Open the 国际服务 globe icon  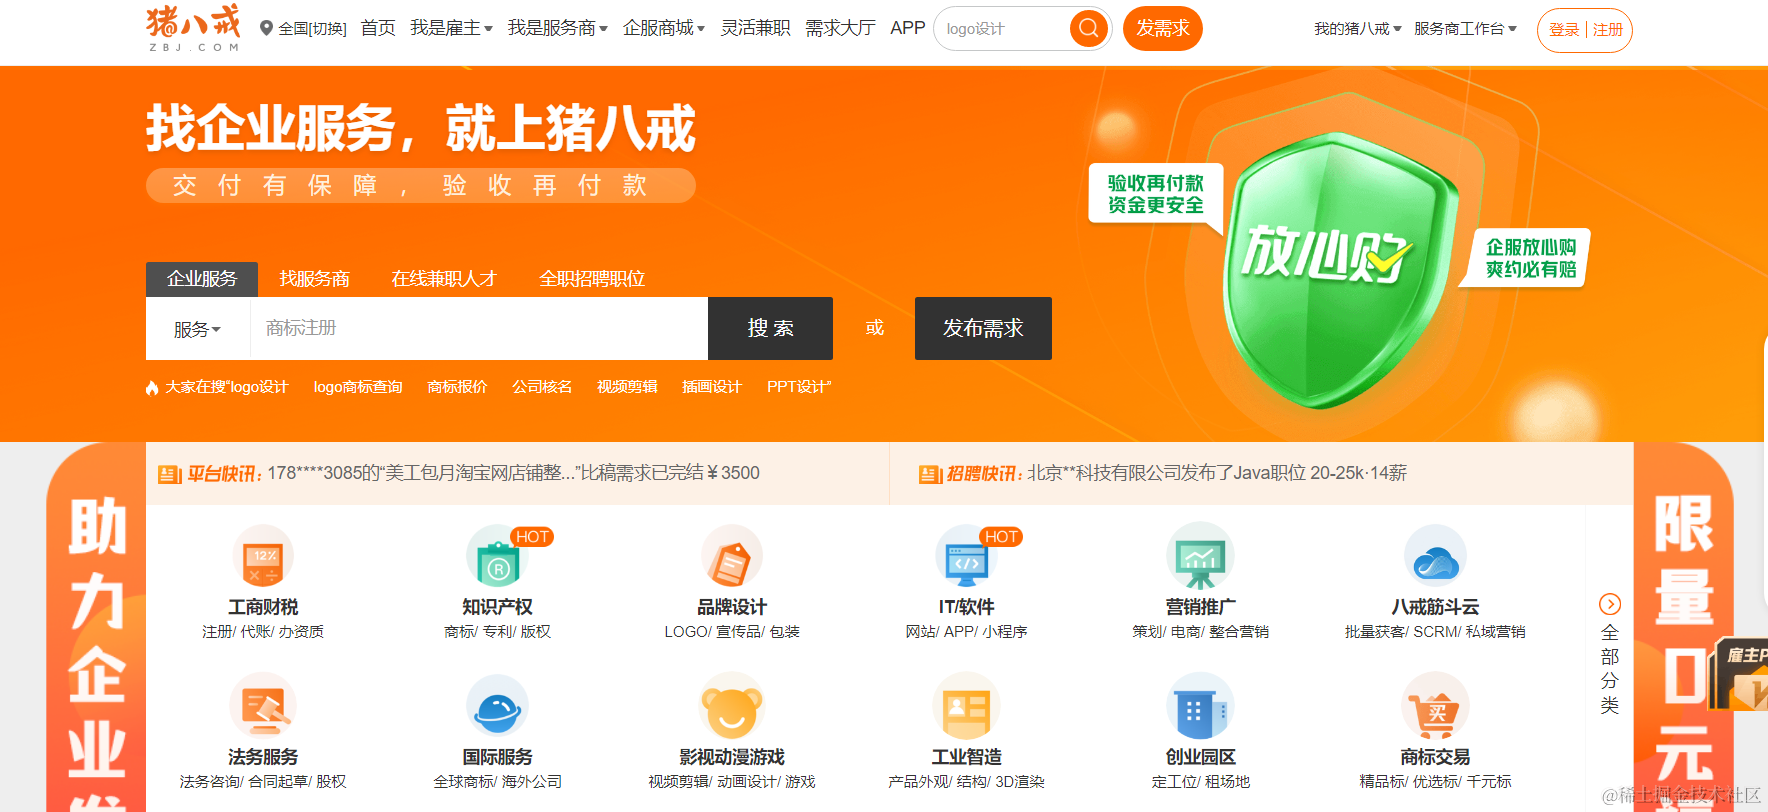tap(498, 705)
